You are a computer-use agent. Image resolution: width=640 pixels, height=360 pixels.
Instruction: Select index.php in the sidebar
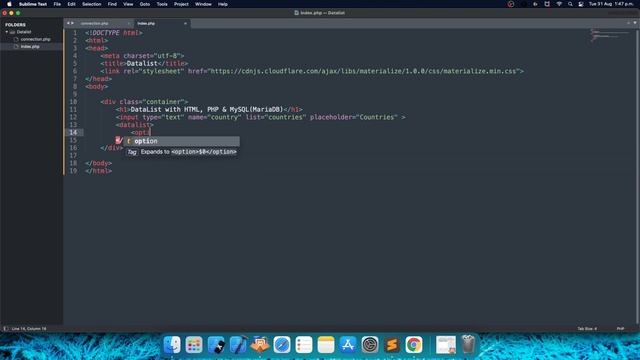coord(30,47)
